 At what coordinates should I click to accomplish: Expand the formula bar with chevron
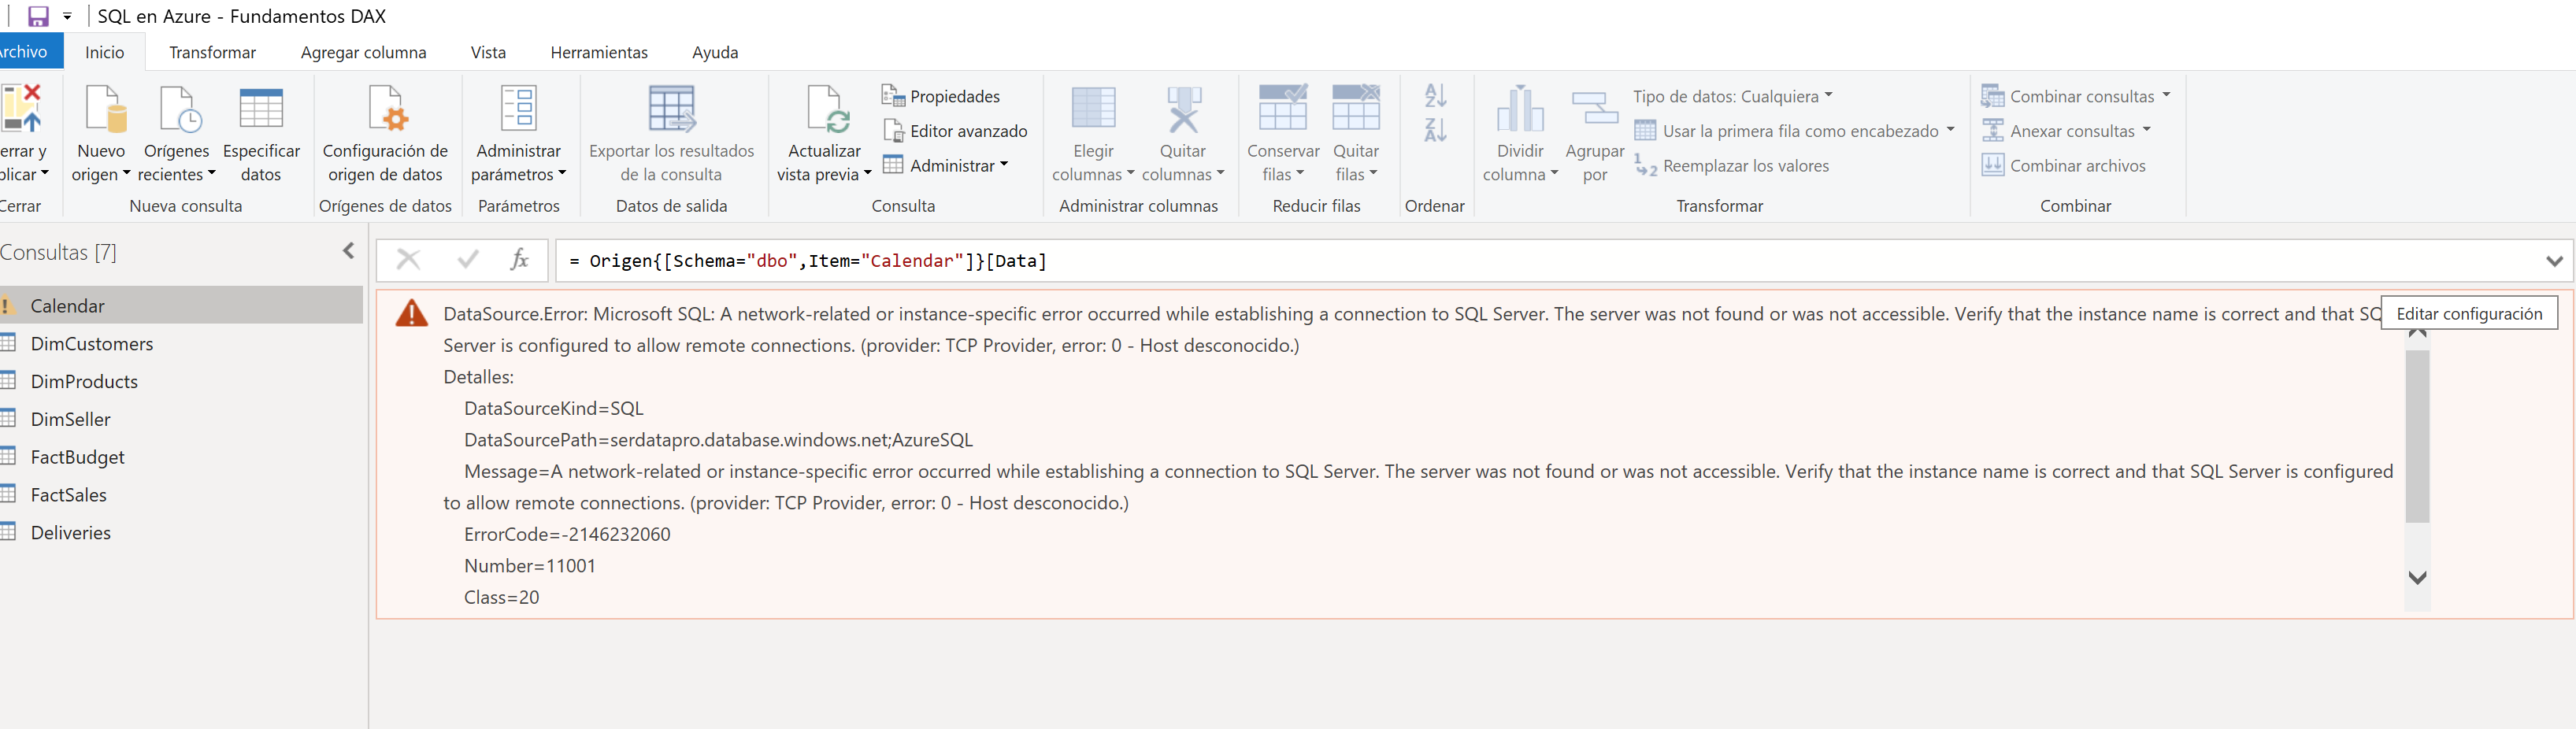(2554, 261)
